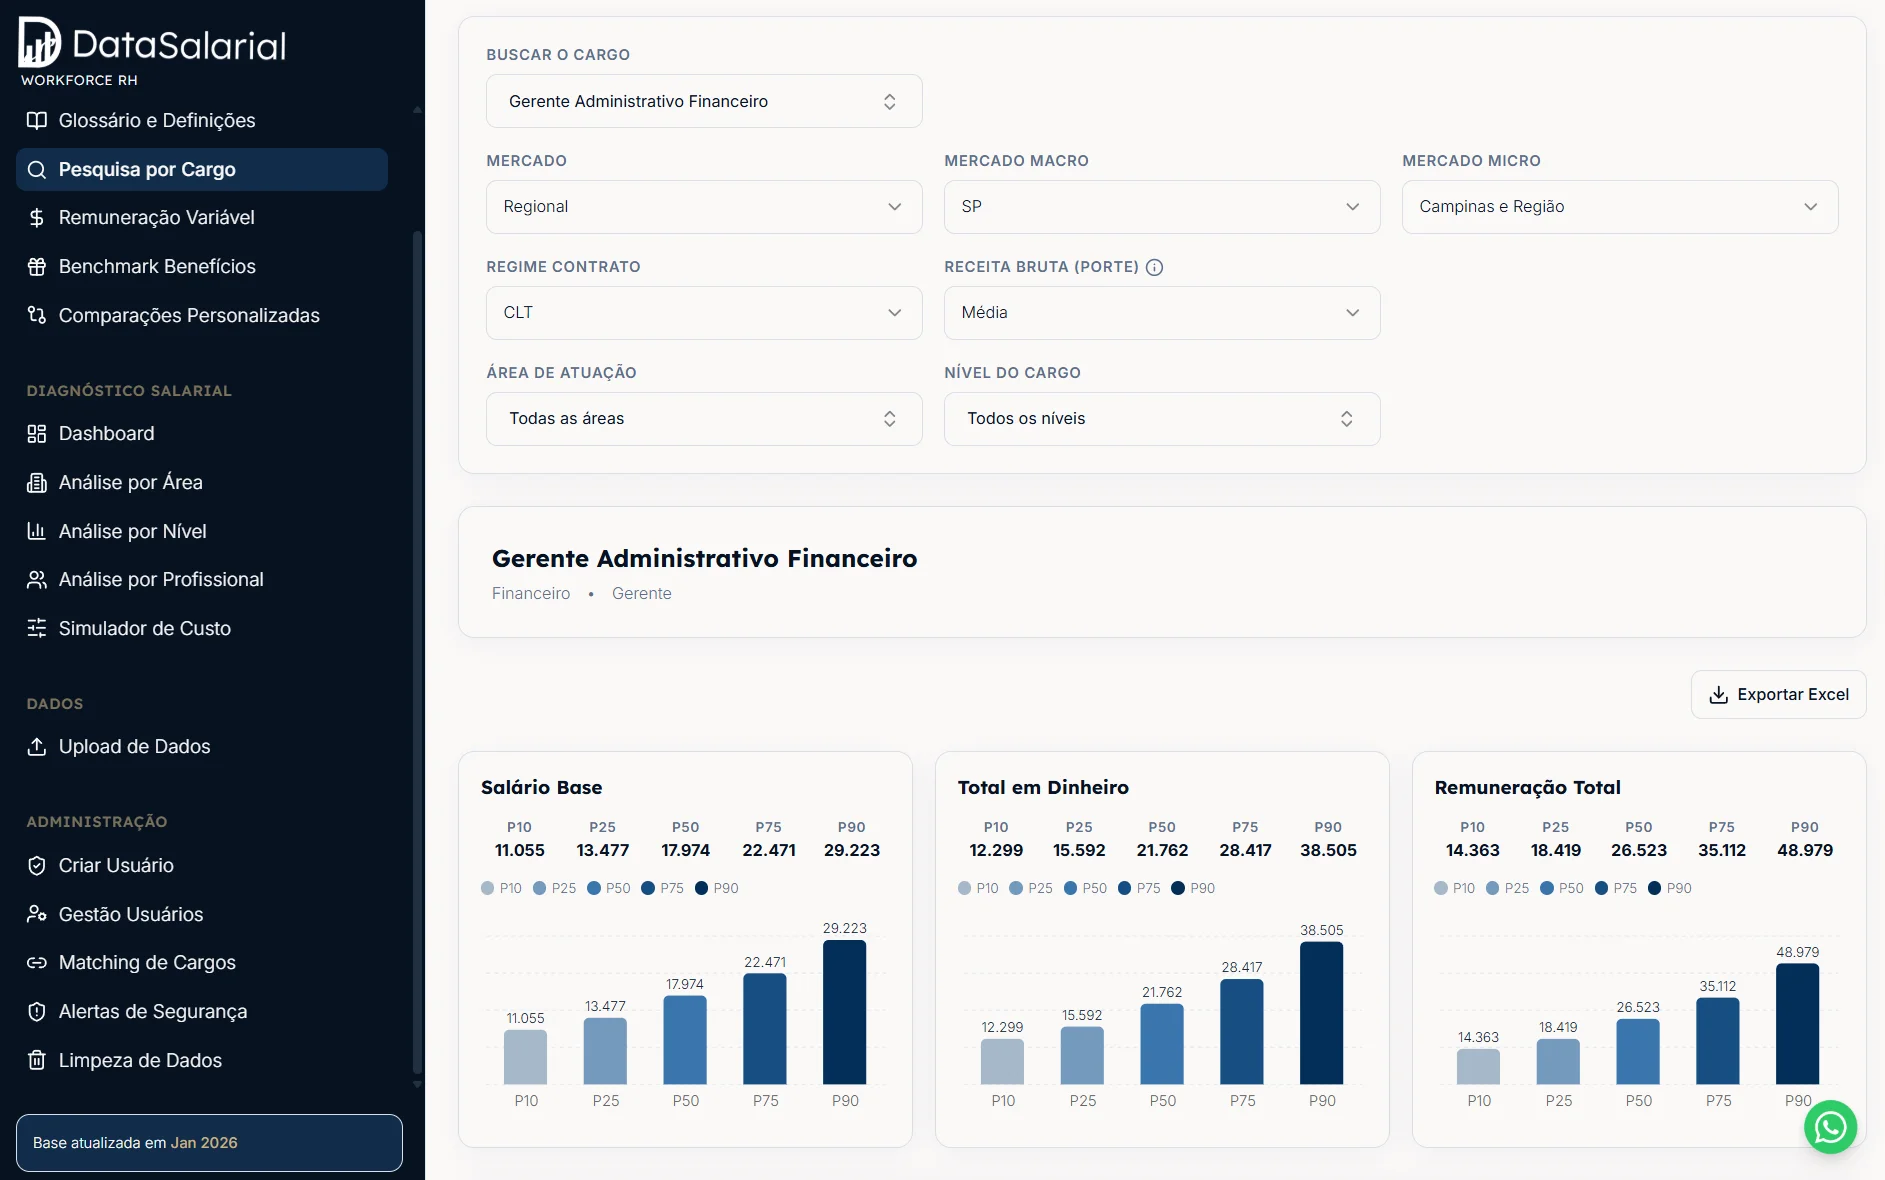The width and height of the screenshot is (1885, 1180).
Task: Click Base atualizada em Jan 2026 banner
Action: point(209,1143)
